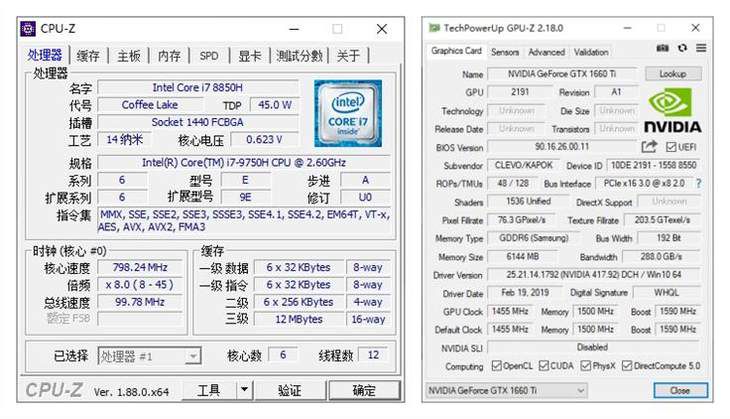Click the Driver Version field 25.21.14.1792
Screen dimensions: 730x419
coord(594,275)
